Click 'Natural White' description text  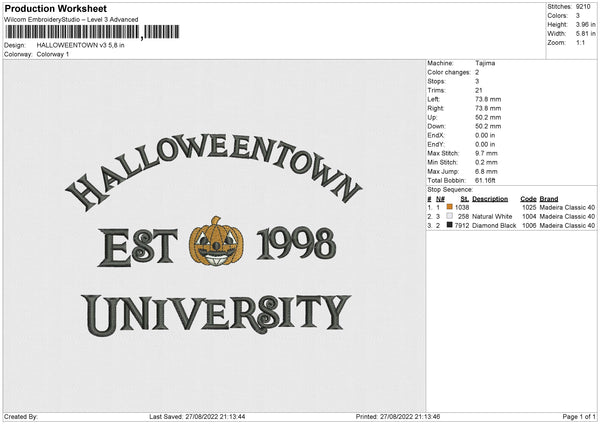(x=492, y=217)
